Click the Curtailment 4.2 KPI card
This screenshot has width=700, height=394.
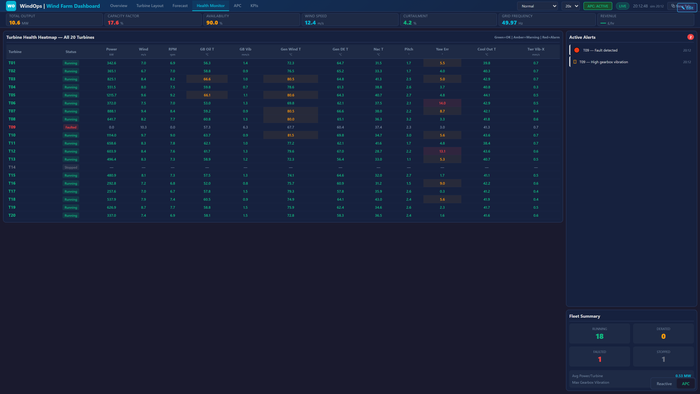[x=448, y=20]
